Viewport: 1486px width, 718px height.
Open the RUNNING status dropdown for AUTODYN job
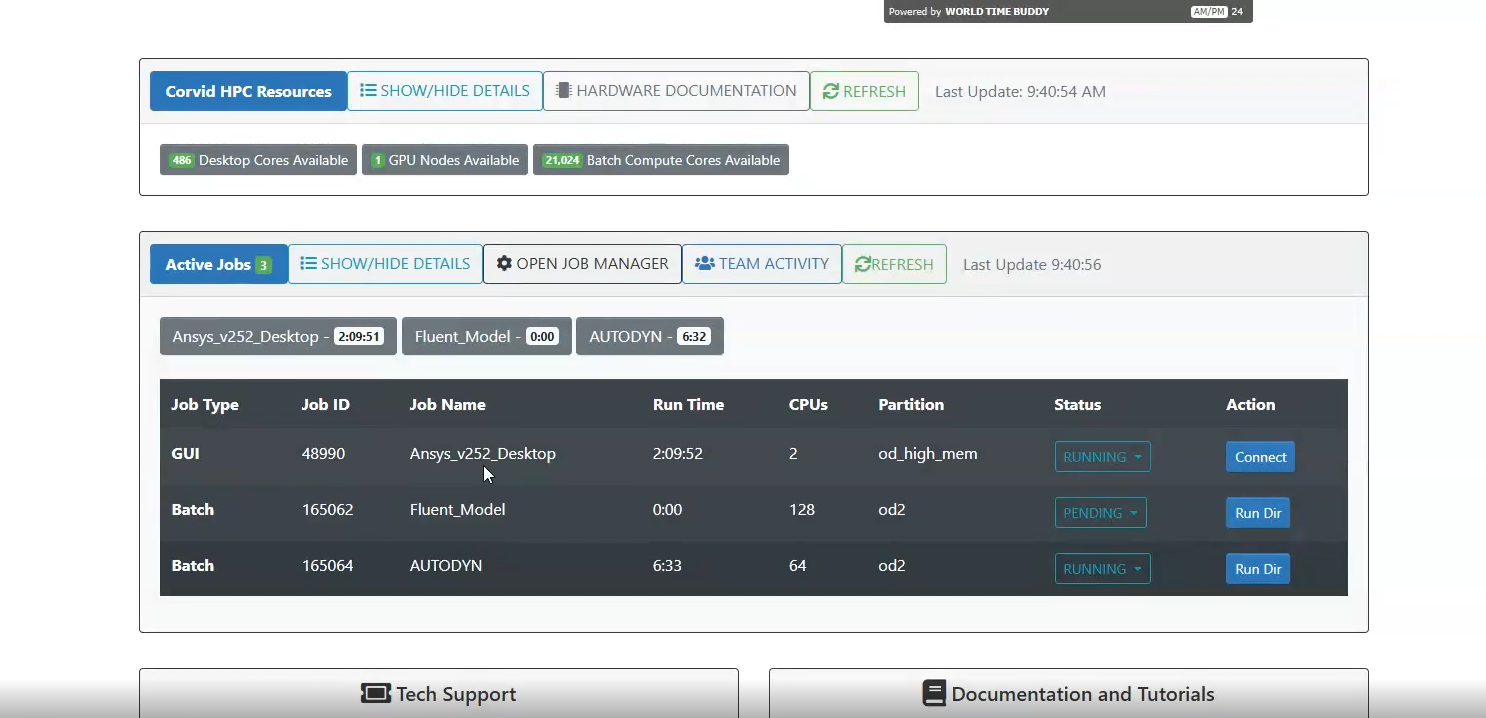click(1102, 569)
